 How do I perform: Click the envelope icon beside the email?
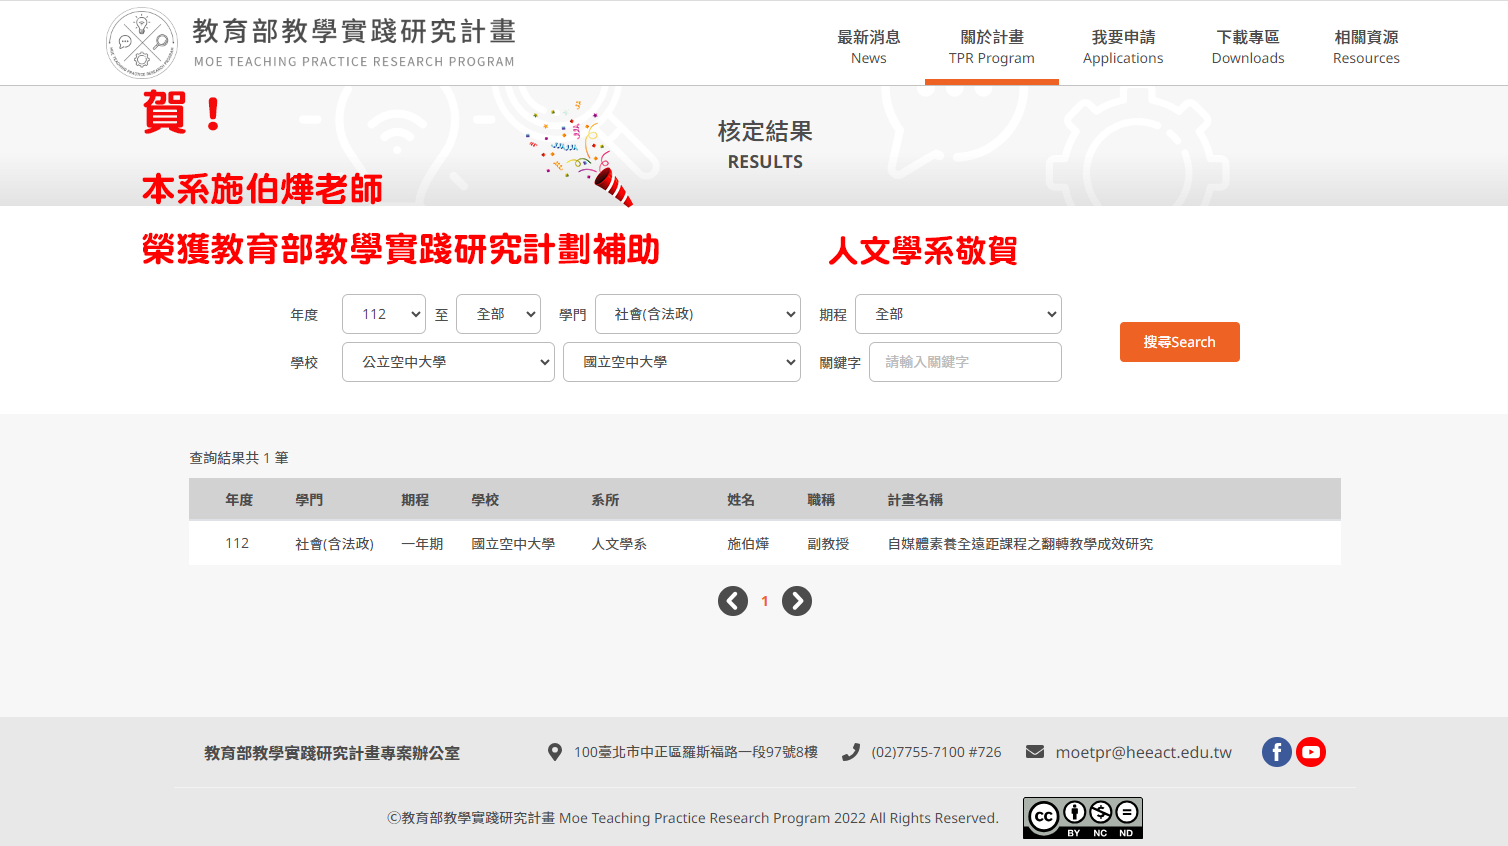click(1035, 752)
